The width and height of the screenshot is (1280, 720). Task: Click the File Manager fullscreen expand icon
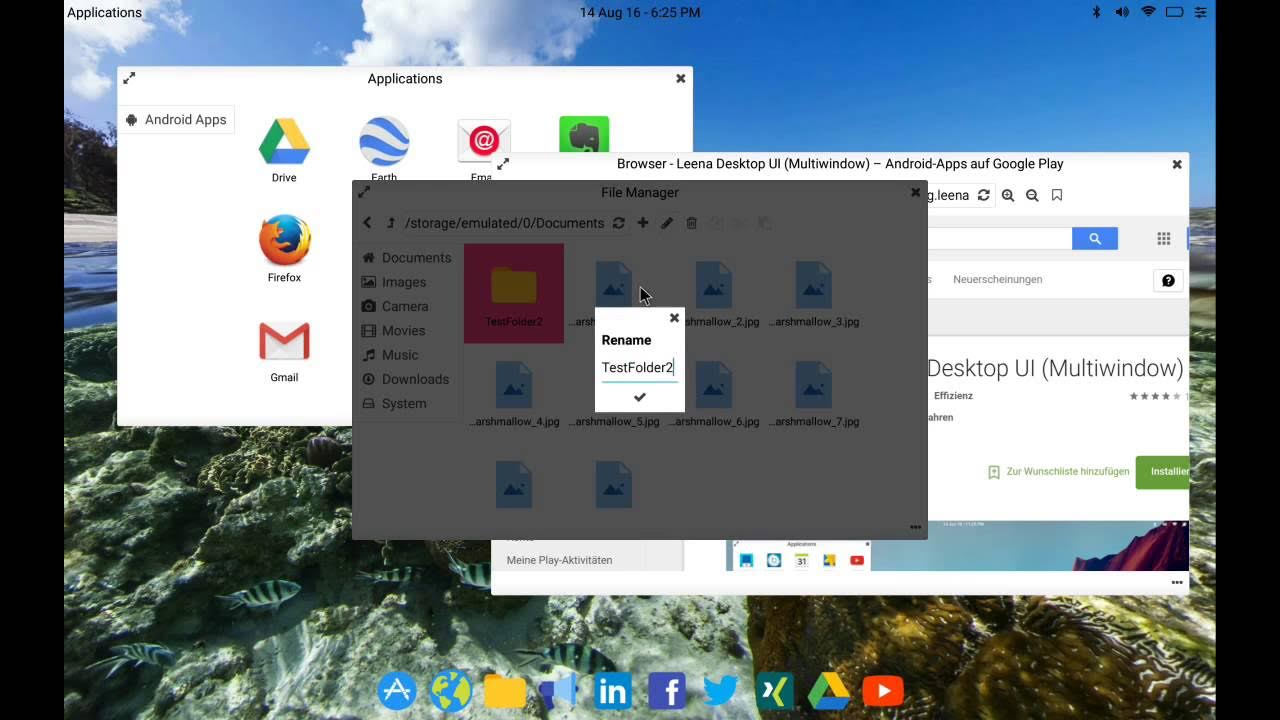point(364,192)
